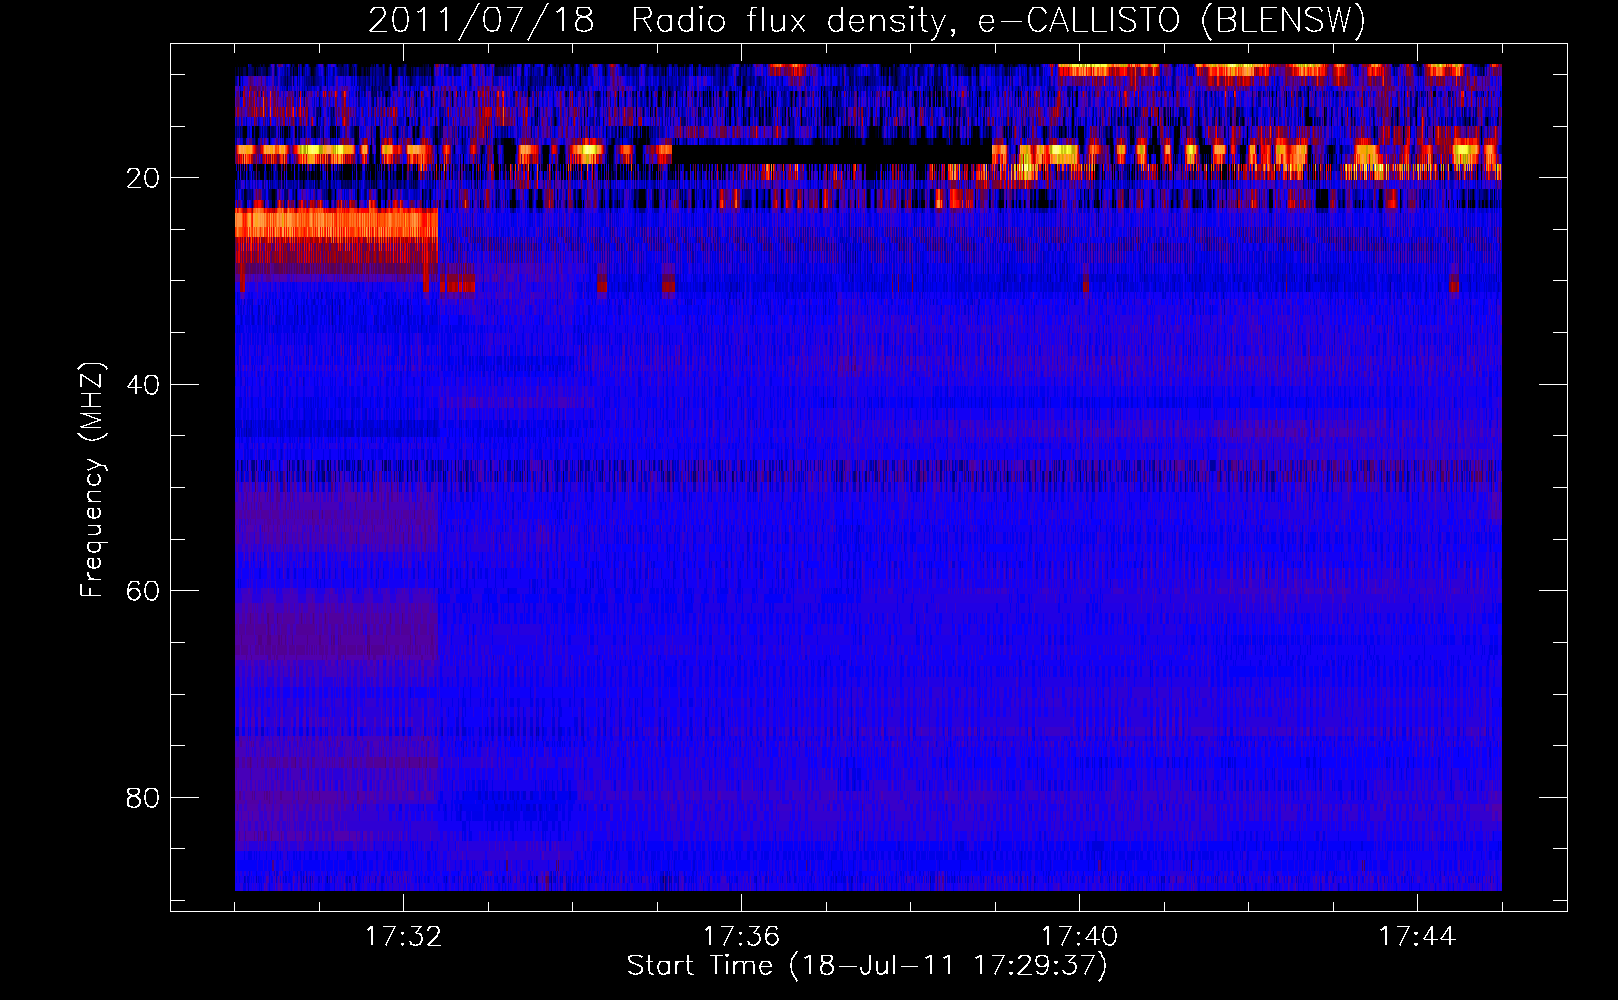
Task: Click the 17:40 time tick label
Action: click(1079, 936)
